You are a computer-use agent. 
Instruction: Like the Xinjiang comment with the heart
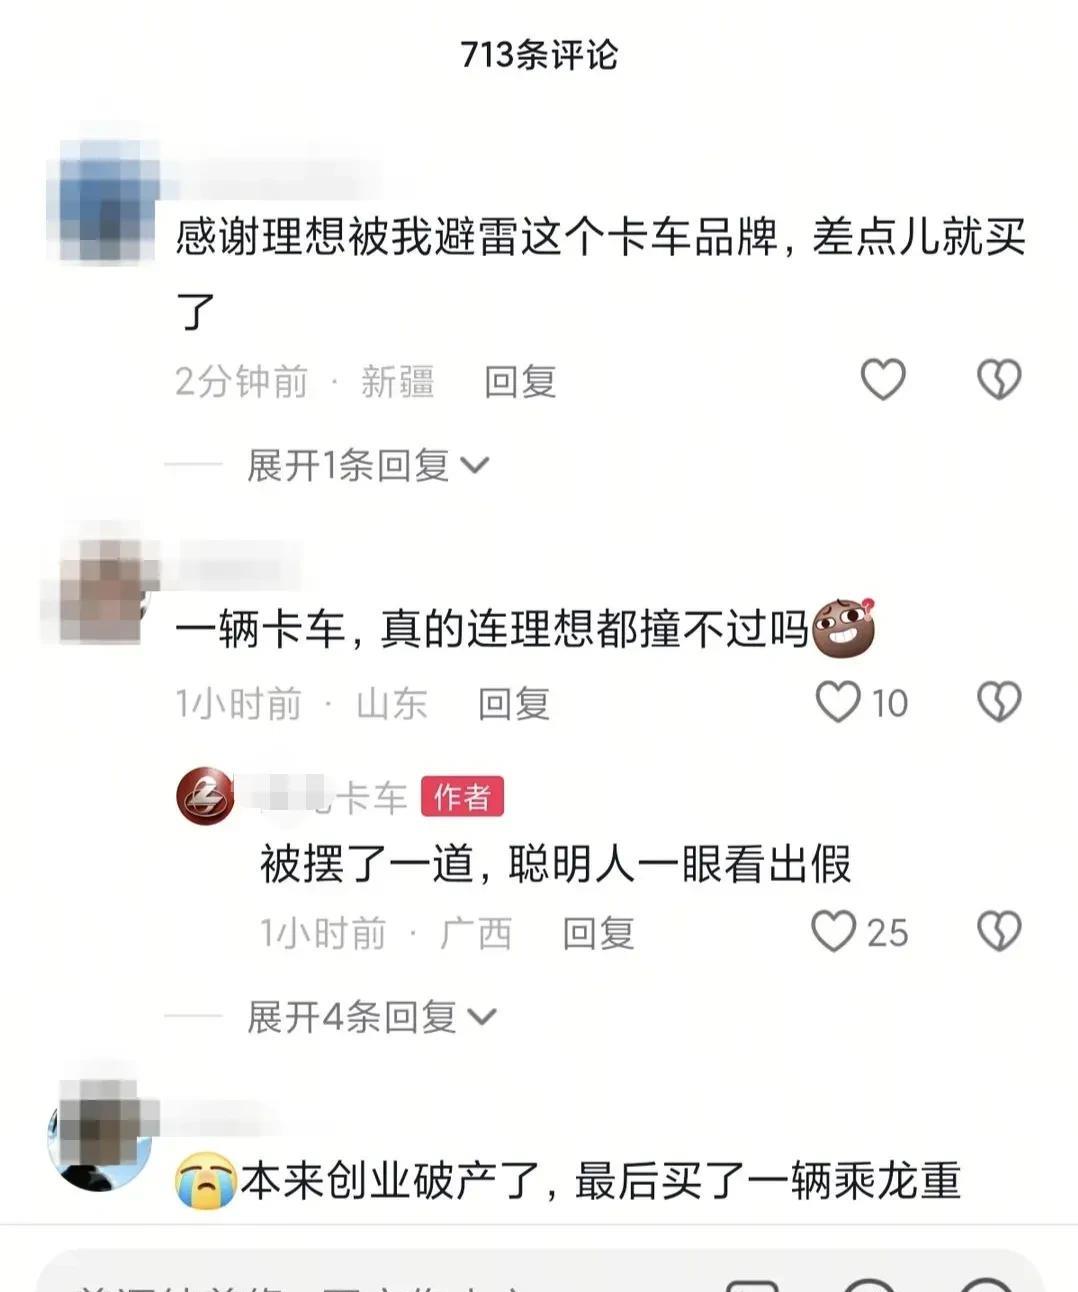883,380
